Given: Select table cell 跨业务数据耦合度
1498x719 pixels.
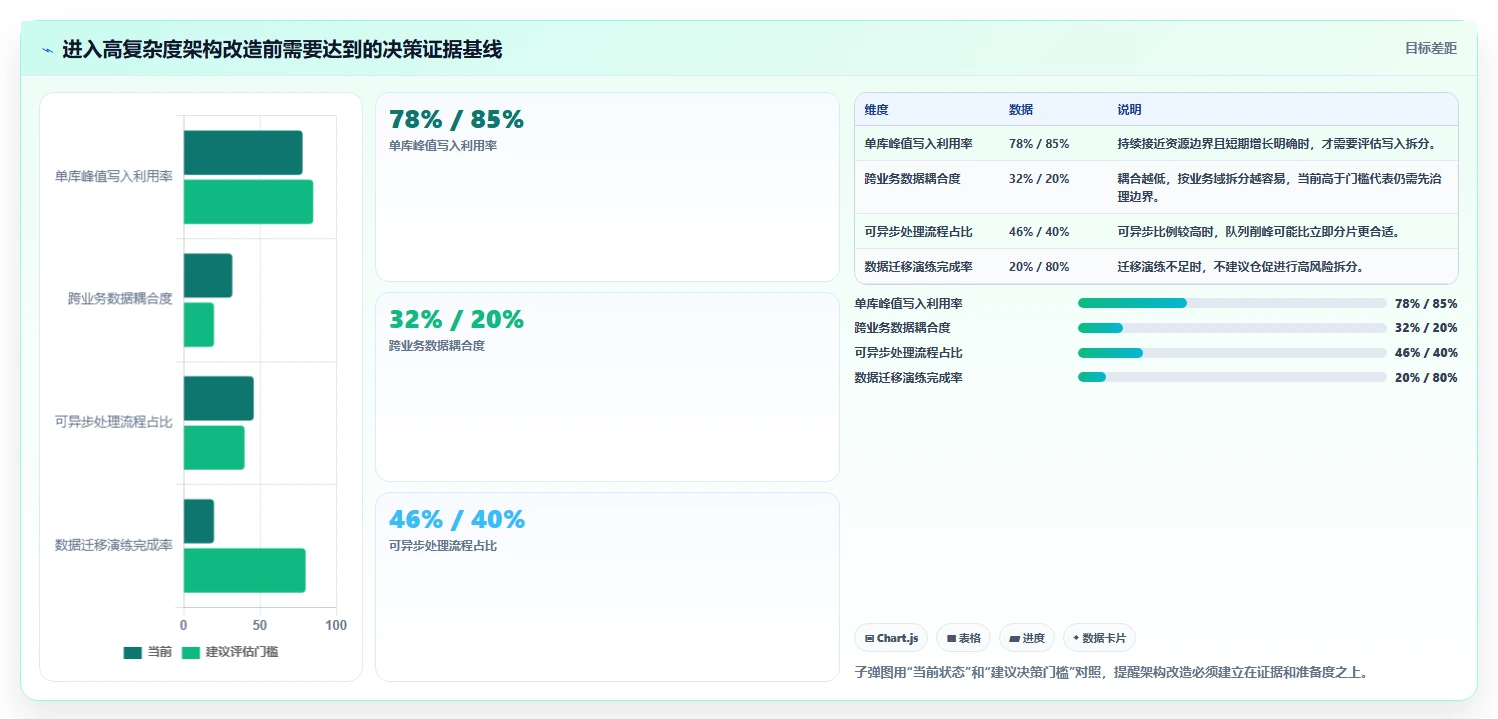Looking at the screenshot, I should click(912, 179).
